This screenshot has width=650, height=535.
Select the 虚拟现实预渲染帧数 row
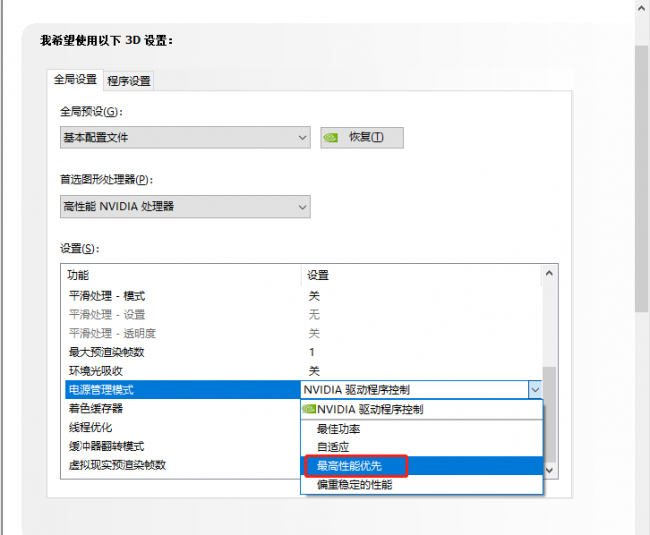pyautogui.click(x=182, y=465)
